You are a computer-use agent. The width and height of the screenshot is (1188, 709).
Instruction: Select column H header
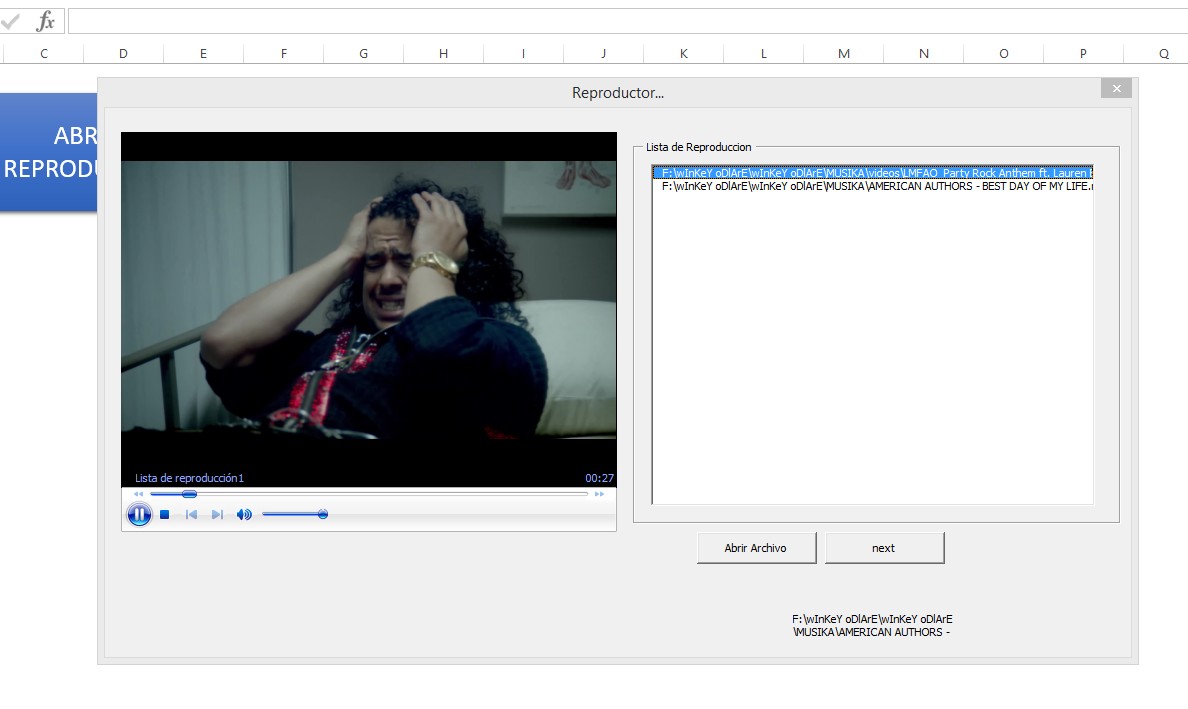tap(443, 54)
